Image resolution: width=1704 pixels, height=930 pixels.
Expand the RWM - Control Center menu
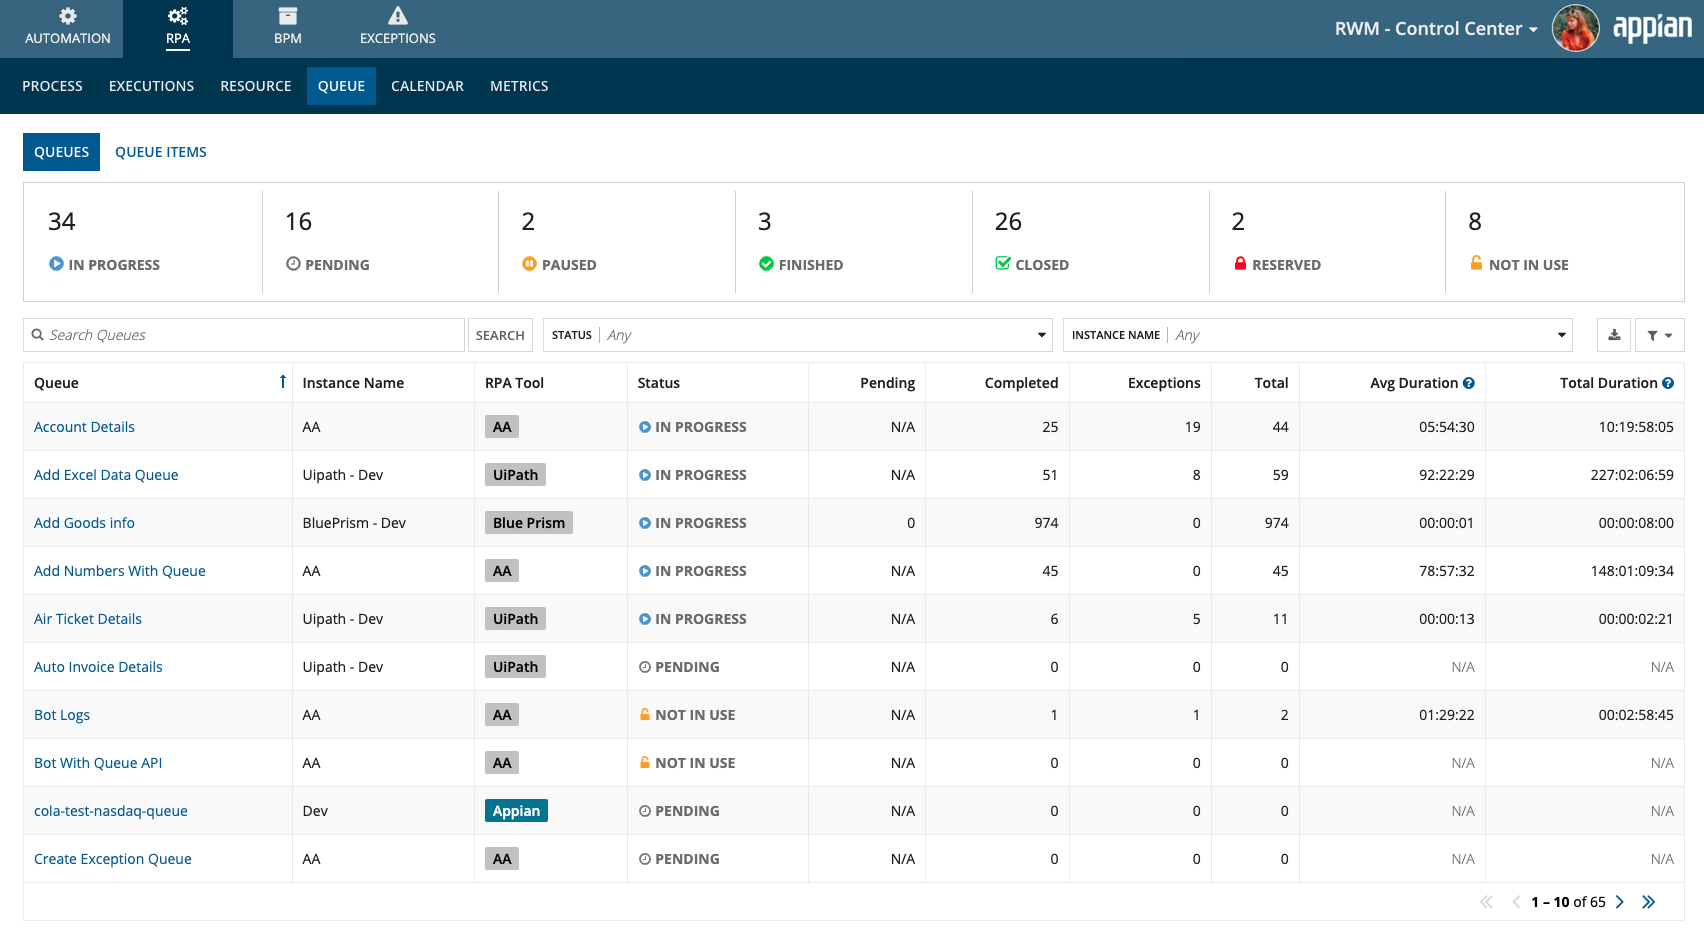(1436, 29)
